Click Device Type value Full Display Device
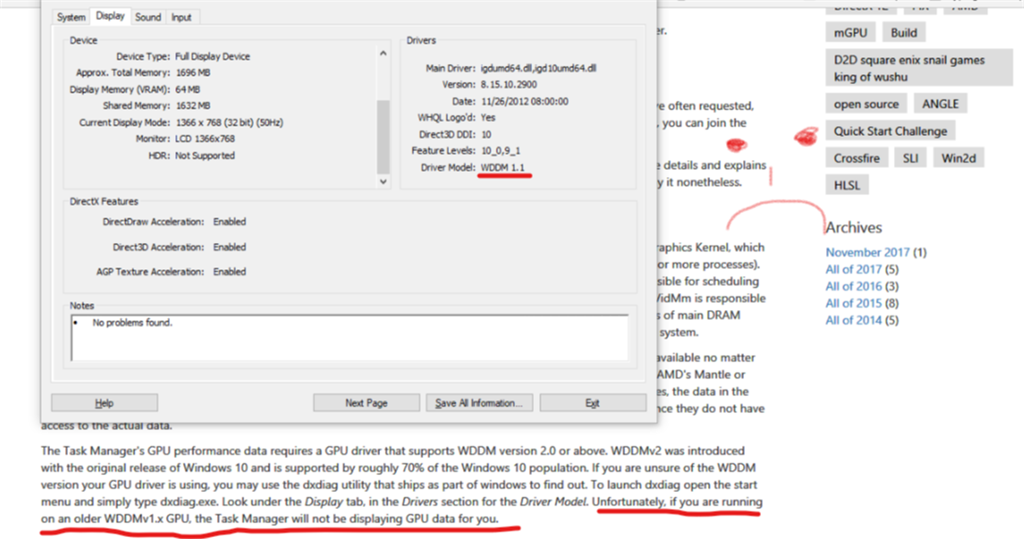This screenshot has width=1024, height=539. click(x=212, y=56)
